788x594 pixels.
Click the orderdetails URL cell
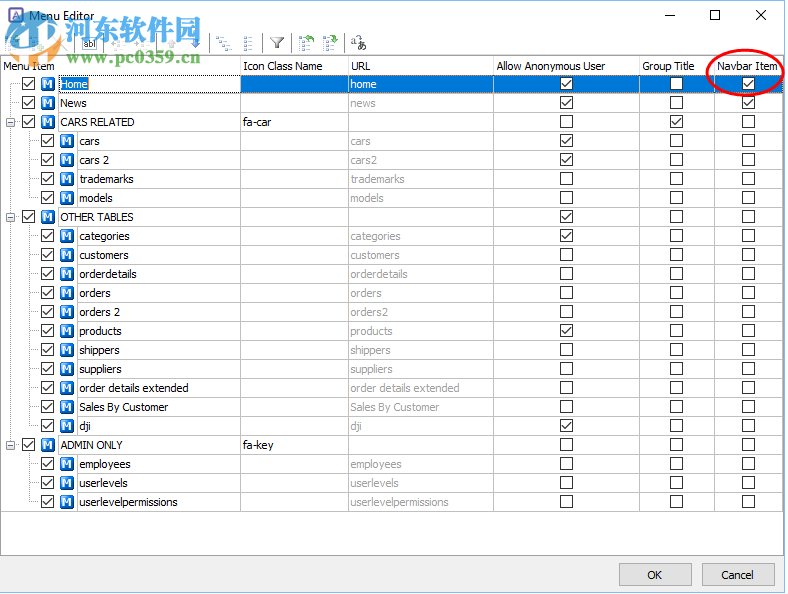point(421,274)
